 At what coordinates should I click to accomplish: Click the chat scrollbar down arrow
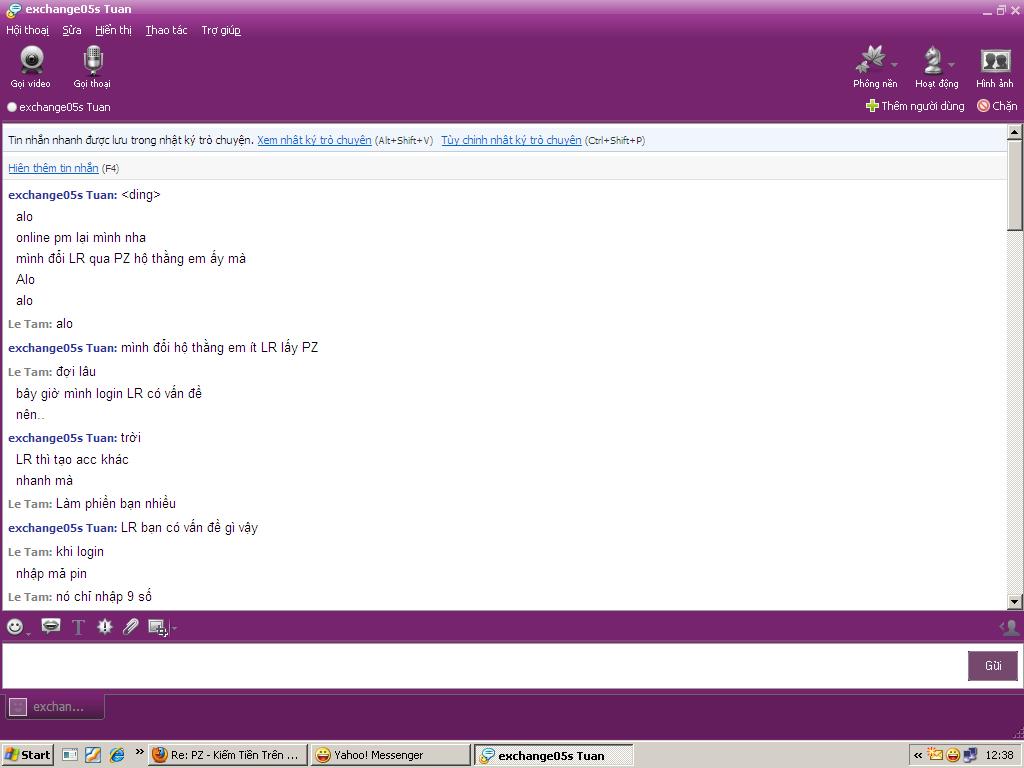1014,601
